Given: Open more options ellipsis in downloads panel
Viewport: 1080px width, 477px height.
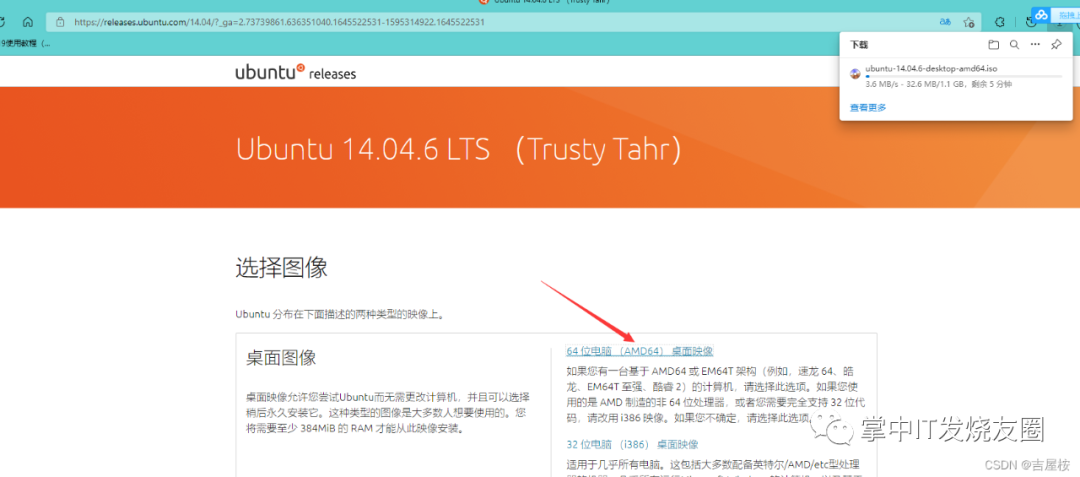Looking at the screenshot, I should [x=1035, y=45].
